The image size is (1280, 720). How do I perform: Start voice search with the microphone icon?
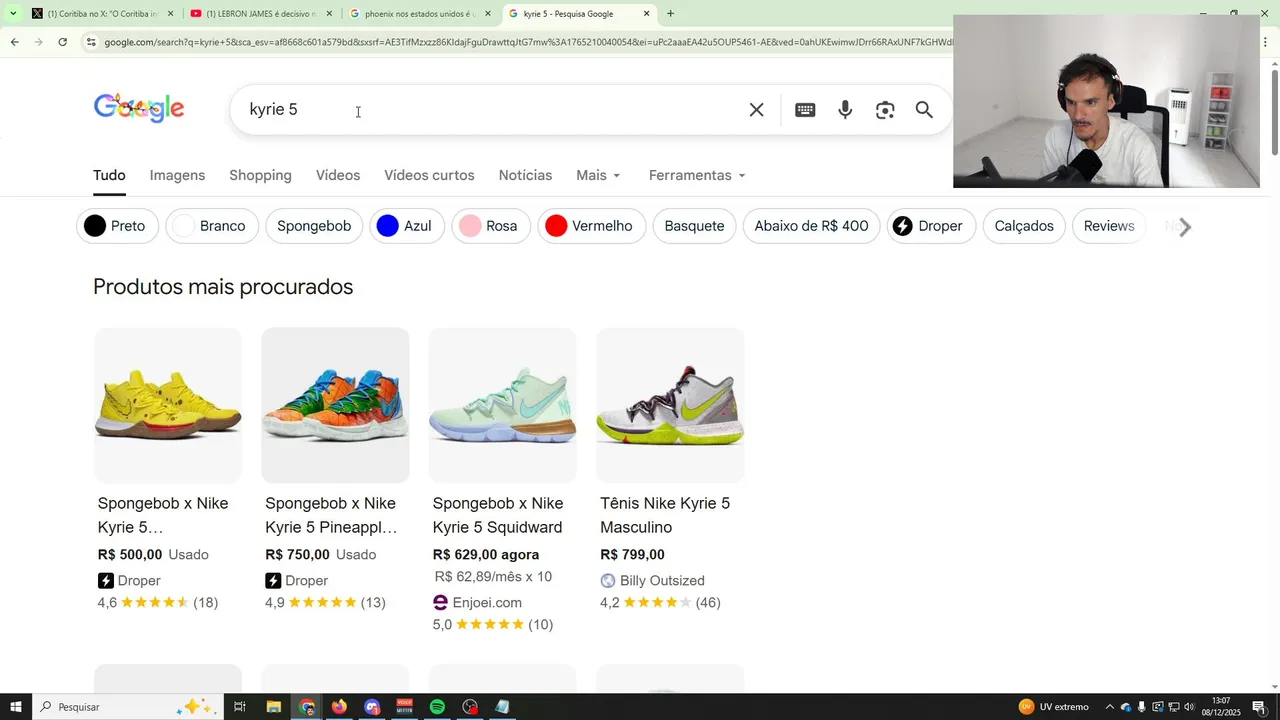[845, 110]
